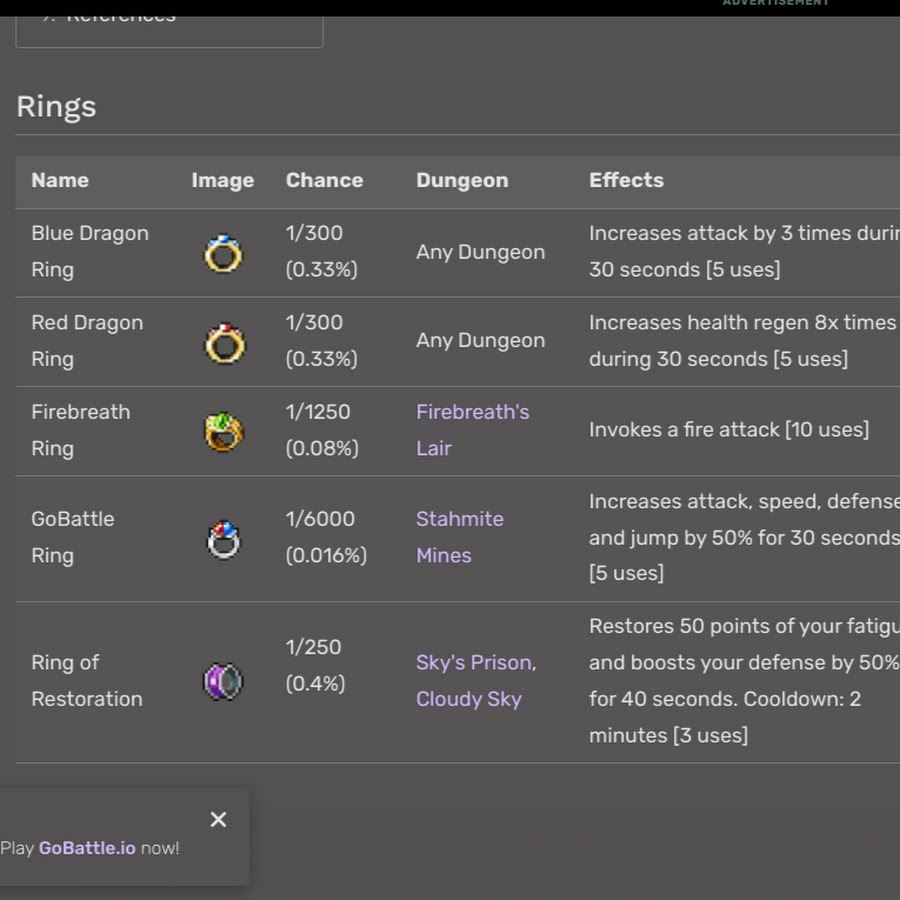Image resolution: width=900 pixels, height=900 pixels.
Task: Click the Name column header
Action: click(60, 180)
